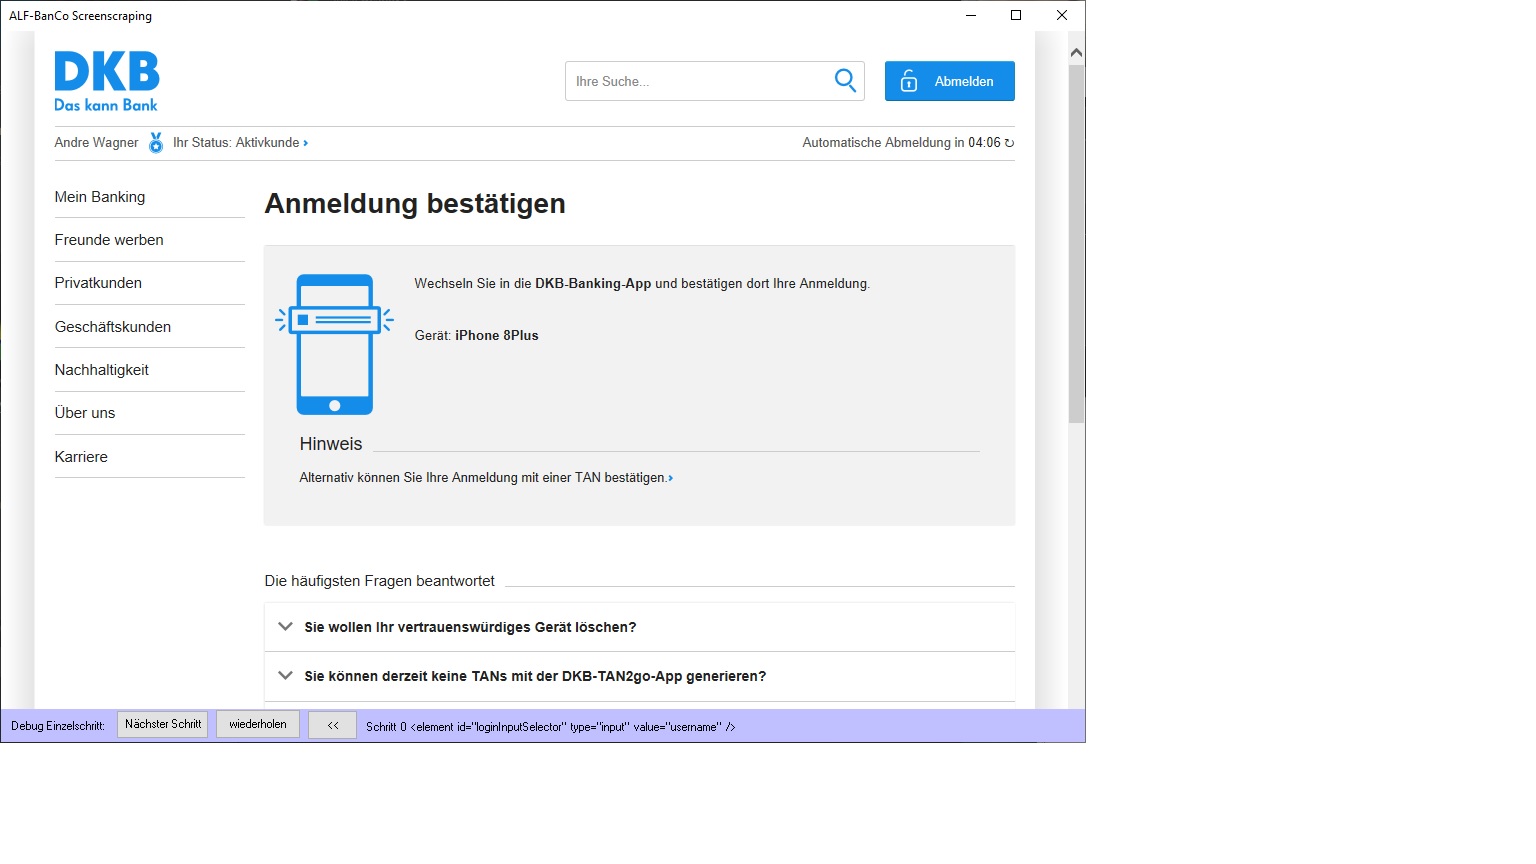Click the user name 'Andre Wagner'
This screenshot has width=1536, height=864.
[97, 143]
